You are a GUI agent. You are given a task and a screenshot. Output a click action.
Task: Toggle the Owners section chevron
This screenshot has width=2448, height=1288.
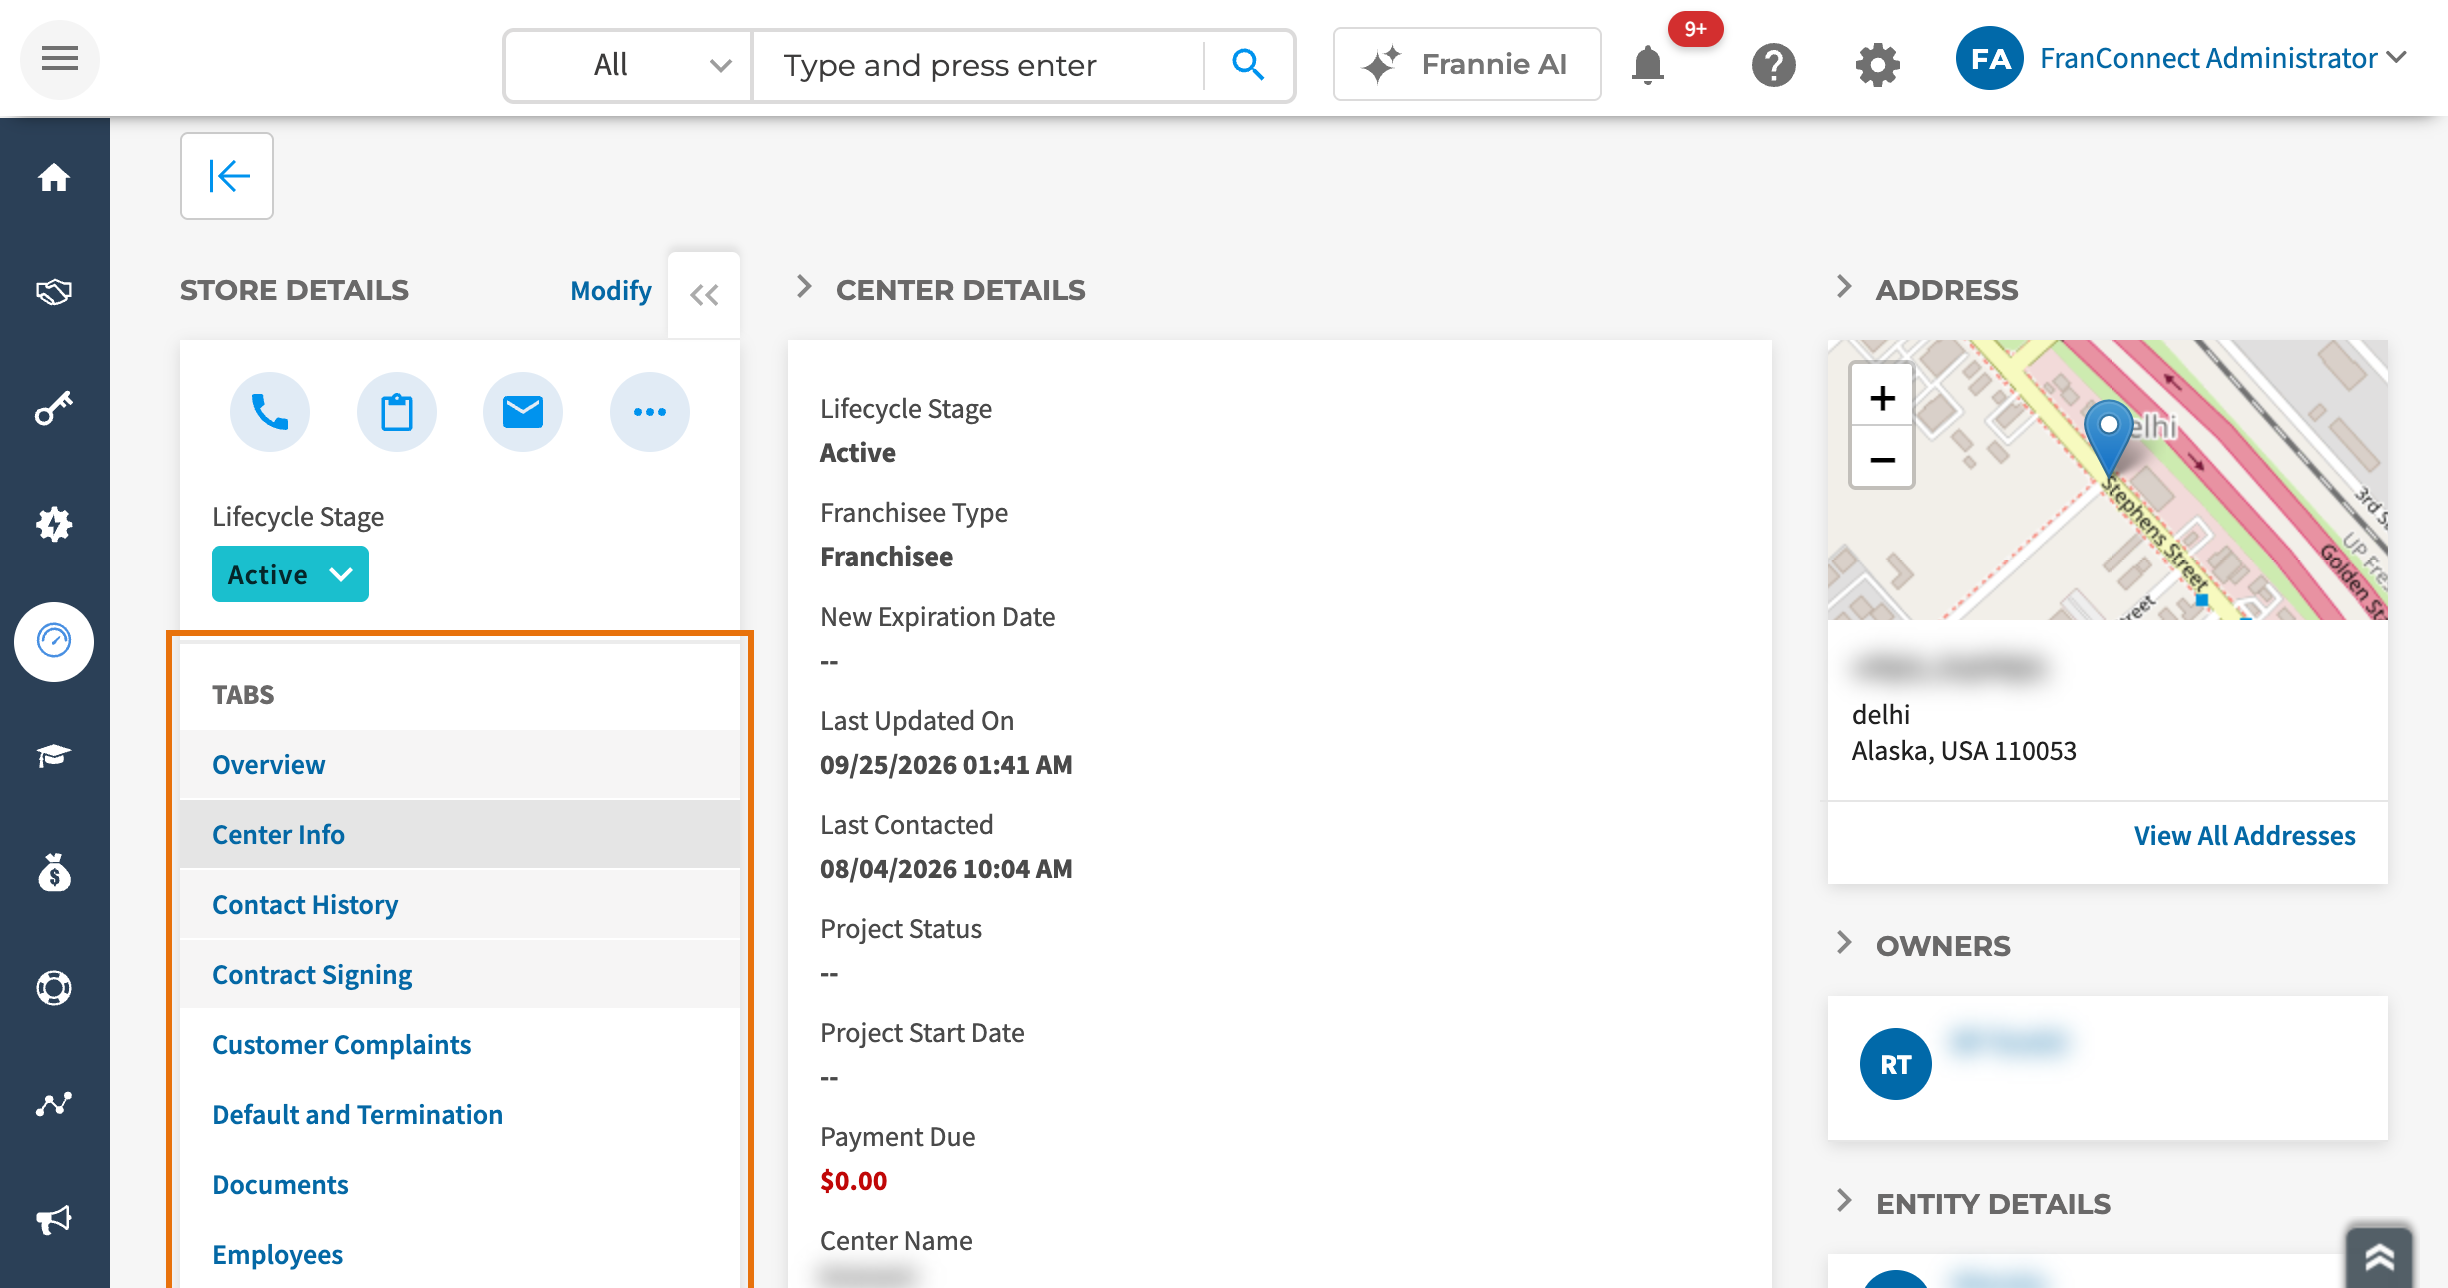1844,943
